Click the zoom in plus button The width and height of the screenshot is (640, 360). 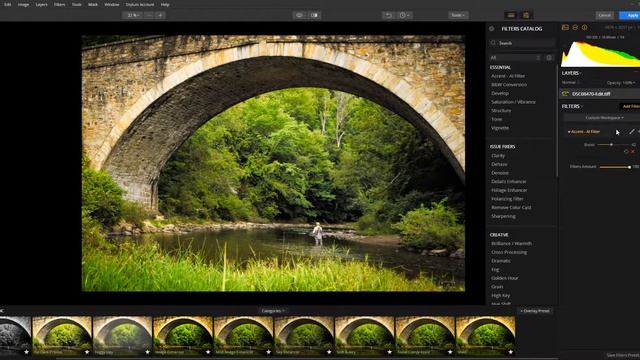160,15
